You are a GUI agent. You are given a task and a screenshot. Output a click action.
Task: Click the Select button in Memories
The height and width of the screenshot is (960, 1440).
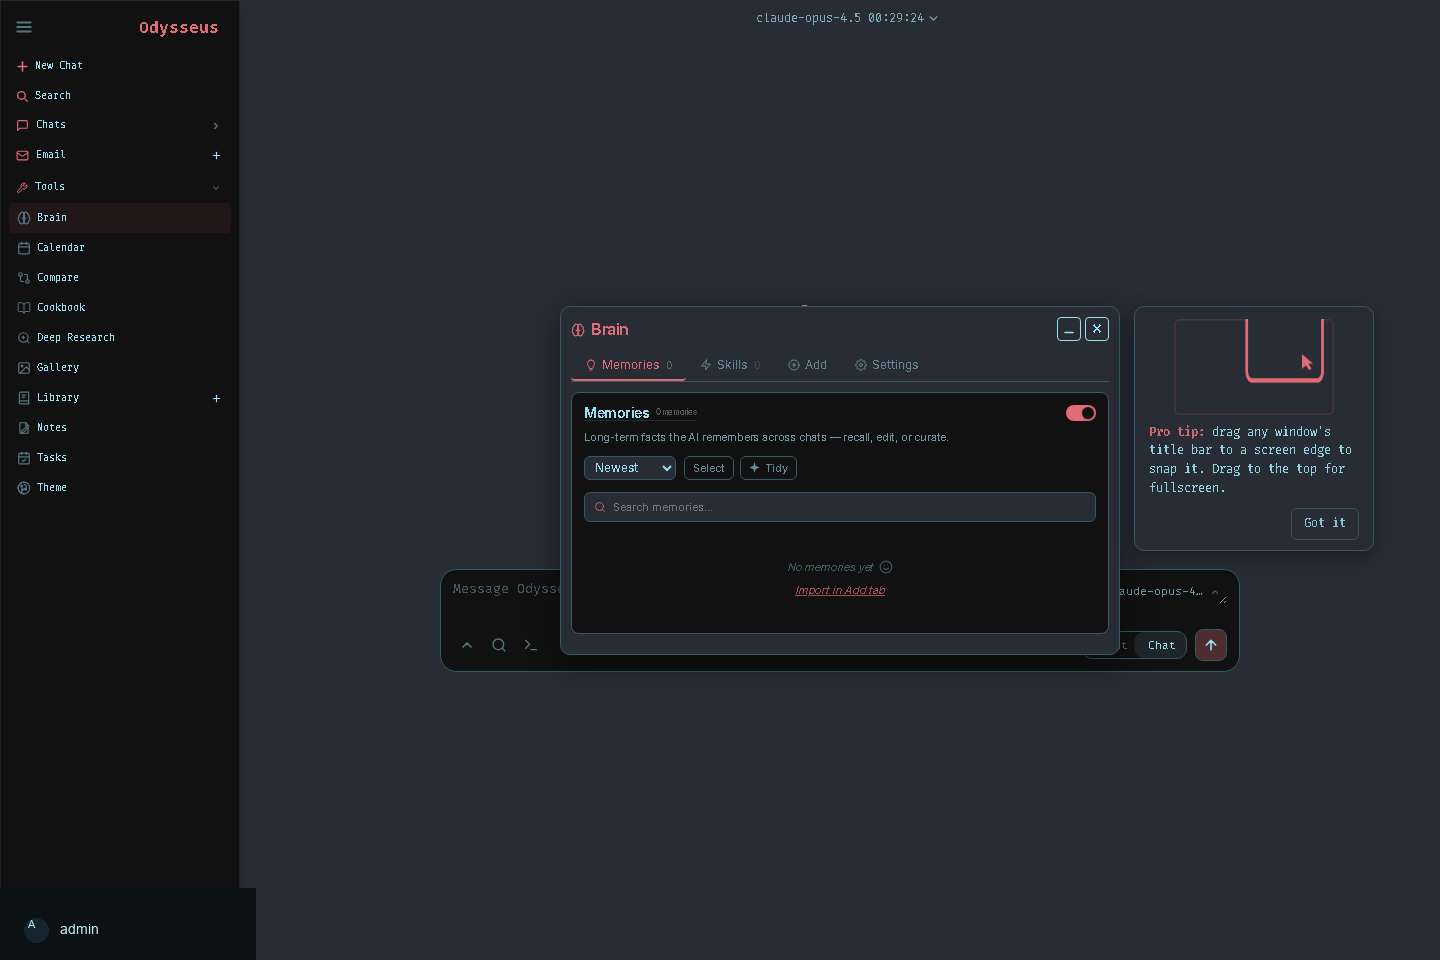(709, 468)
